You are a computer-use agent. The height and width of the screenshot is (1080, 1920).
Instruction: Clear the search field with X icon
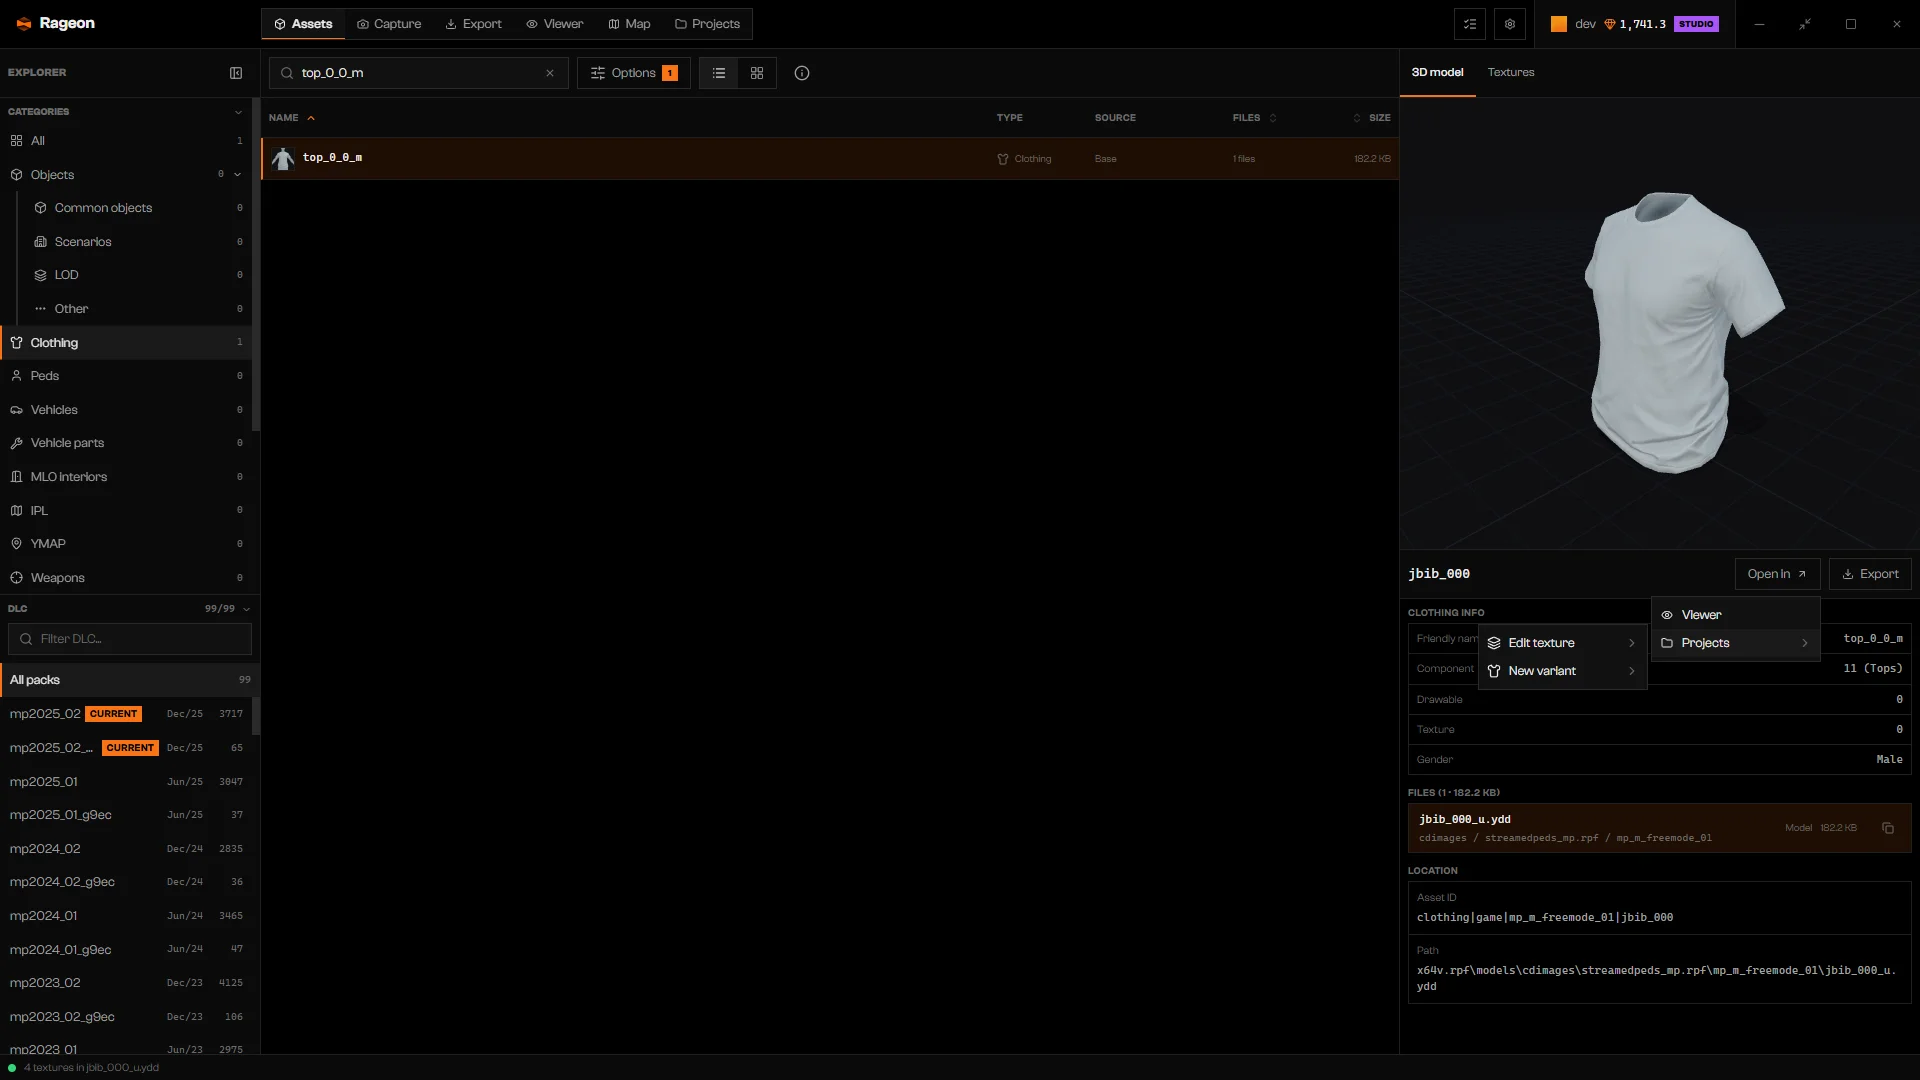550,73
